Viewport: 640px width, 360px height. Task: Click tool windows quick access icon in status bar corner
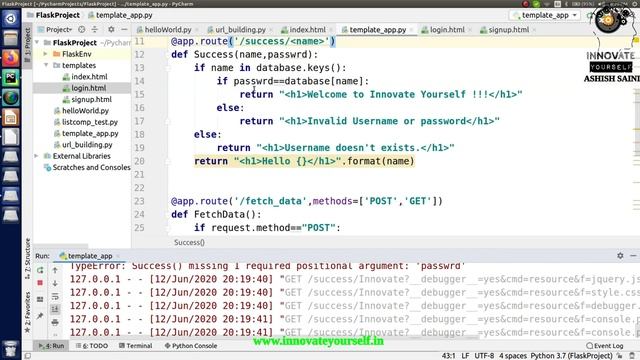[x=27, y=356]
